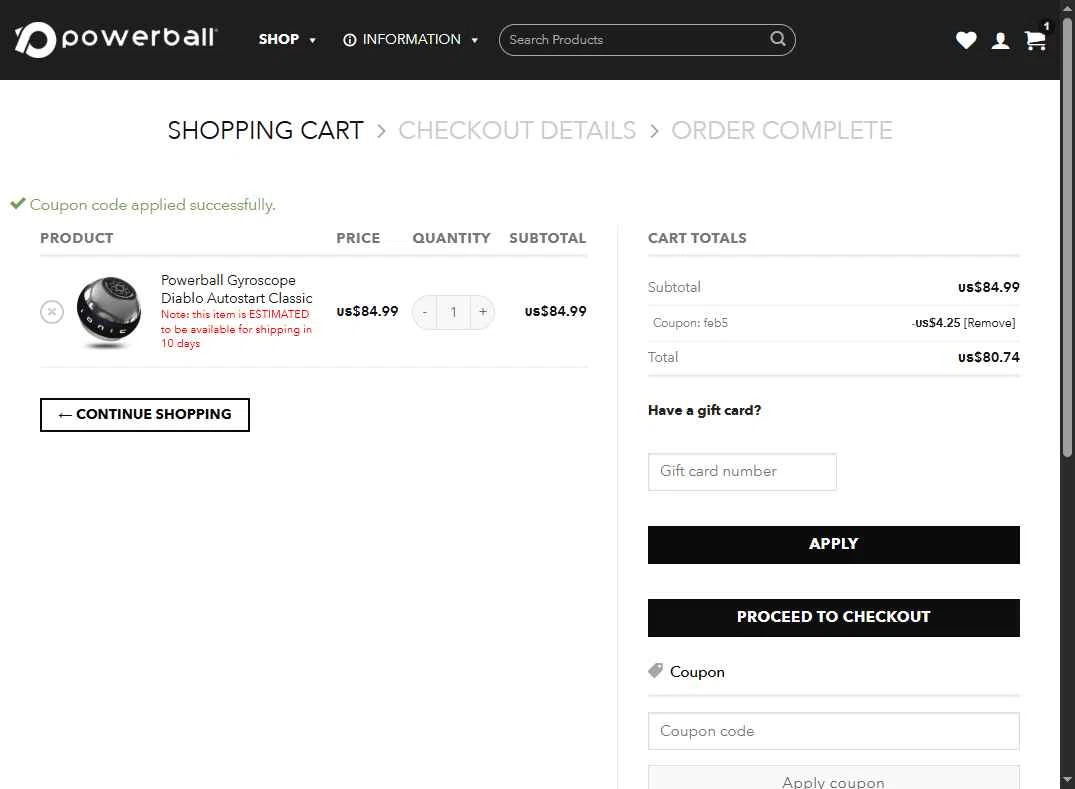Click the quantity value field

(453, 312)
